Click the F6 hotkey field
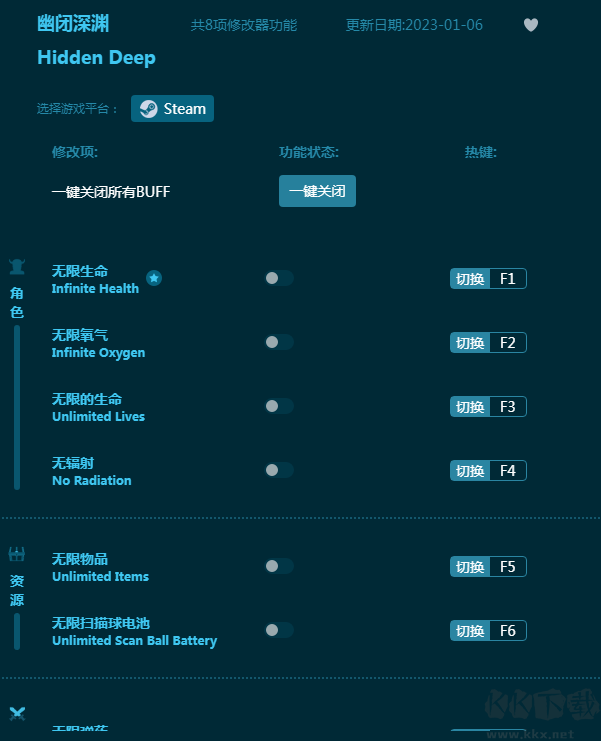Image resolution: width=601 pixels, height=741 pixels. pyautogui.click(x=508, y=630)
